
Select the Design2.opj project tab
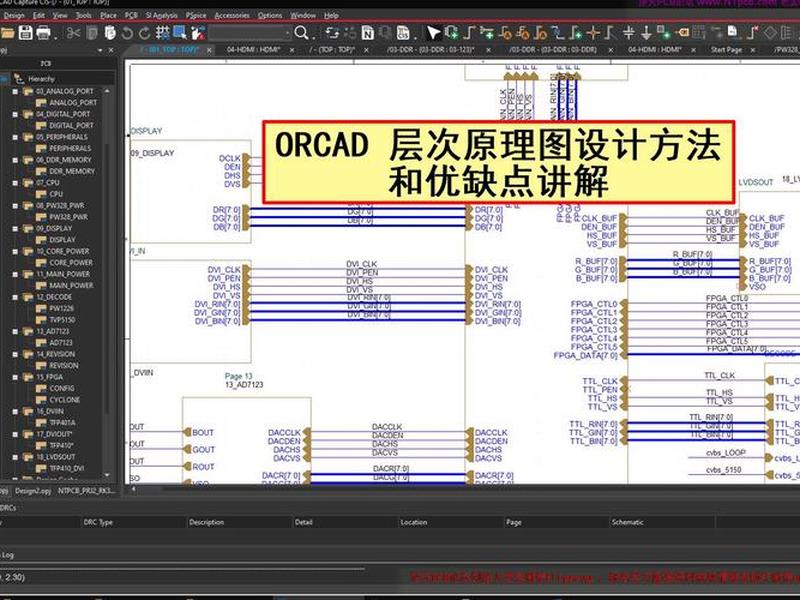tap(33, 491)
